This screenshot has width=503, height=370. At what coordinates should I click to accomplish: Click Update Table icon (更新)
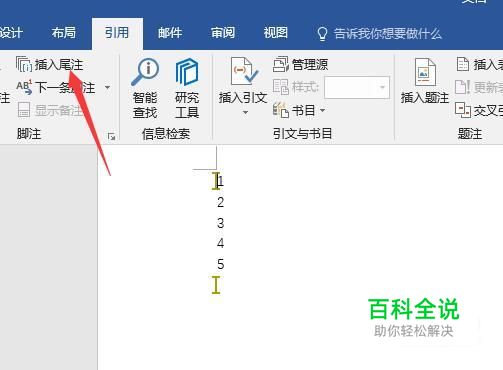click(463, 87)
